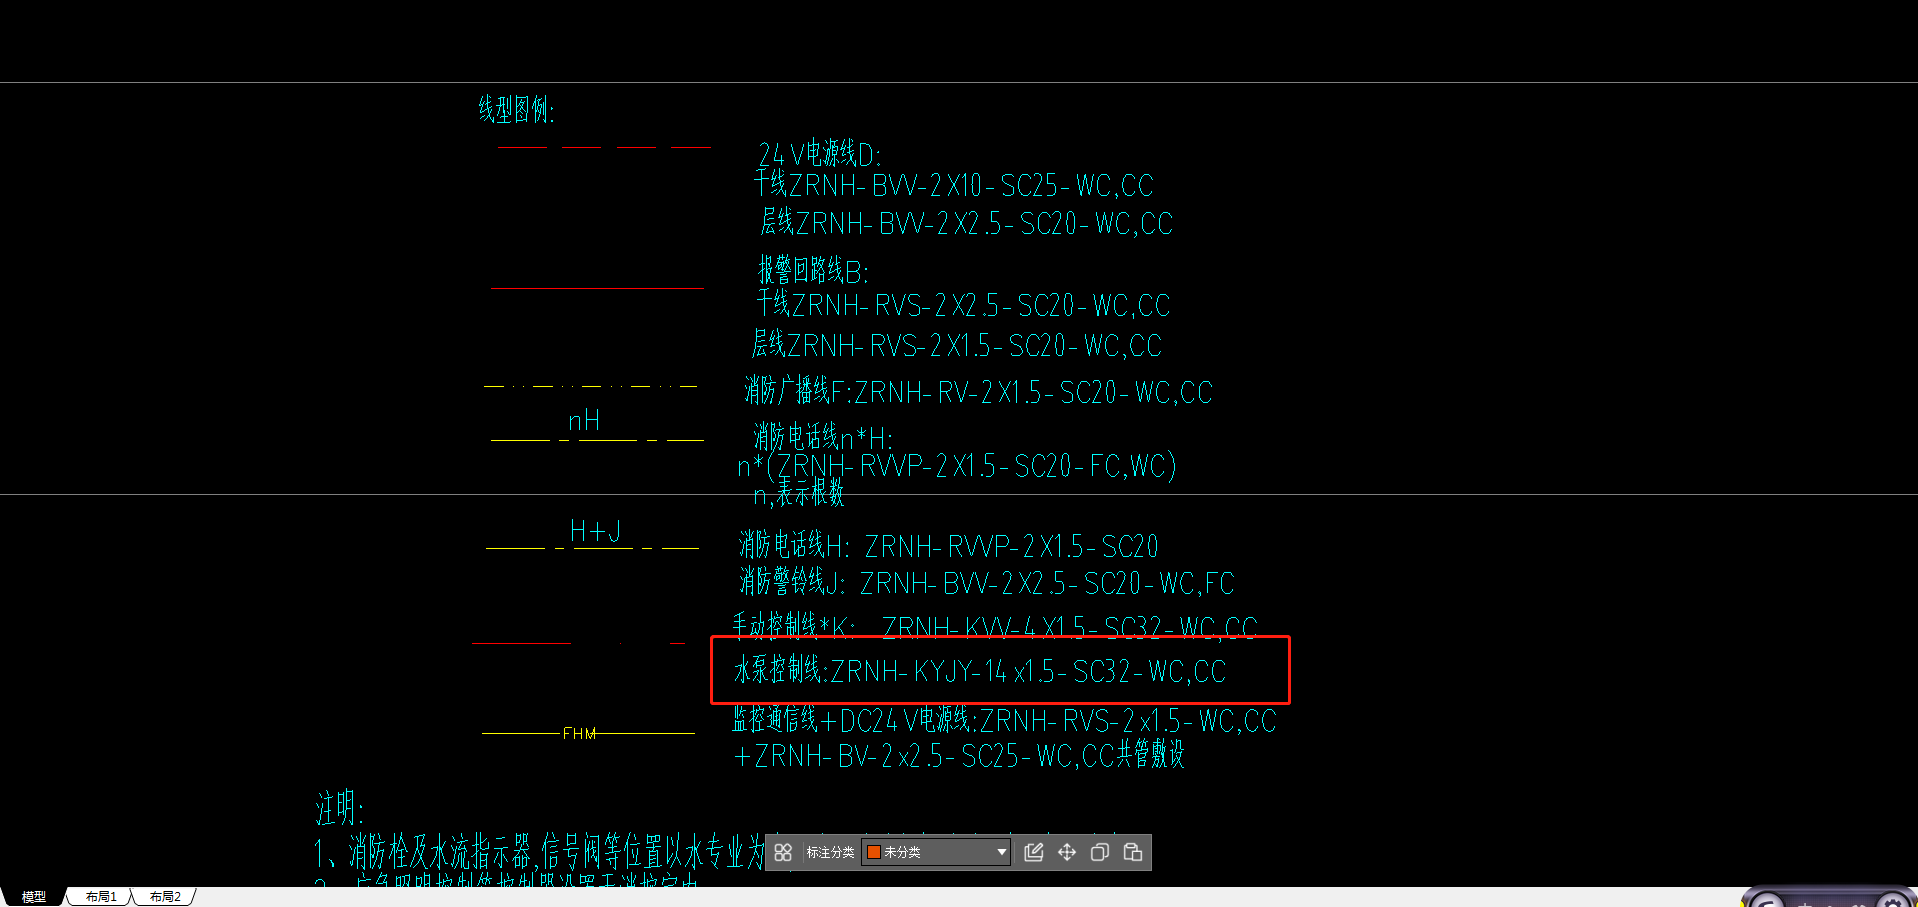Viewport: 1918px width, 907px height.
Task: Select text 层线ZRNH-RVS-2X1.5-SC20-WC,CC
Action: [x=957, y=345]
